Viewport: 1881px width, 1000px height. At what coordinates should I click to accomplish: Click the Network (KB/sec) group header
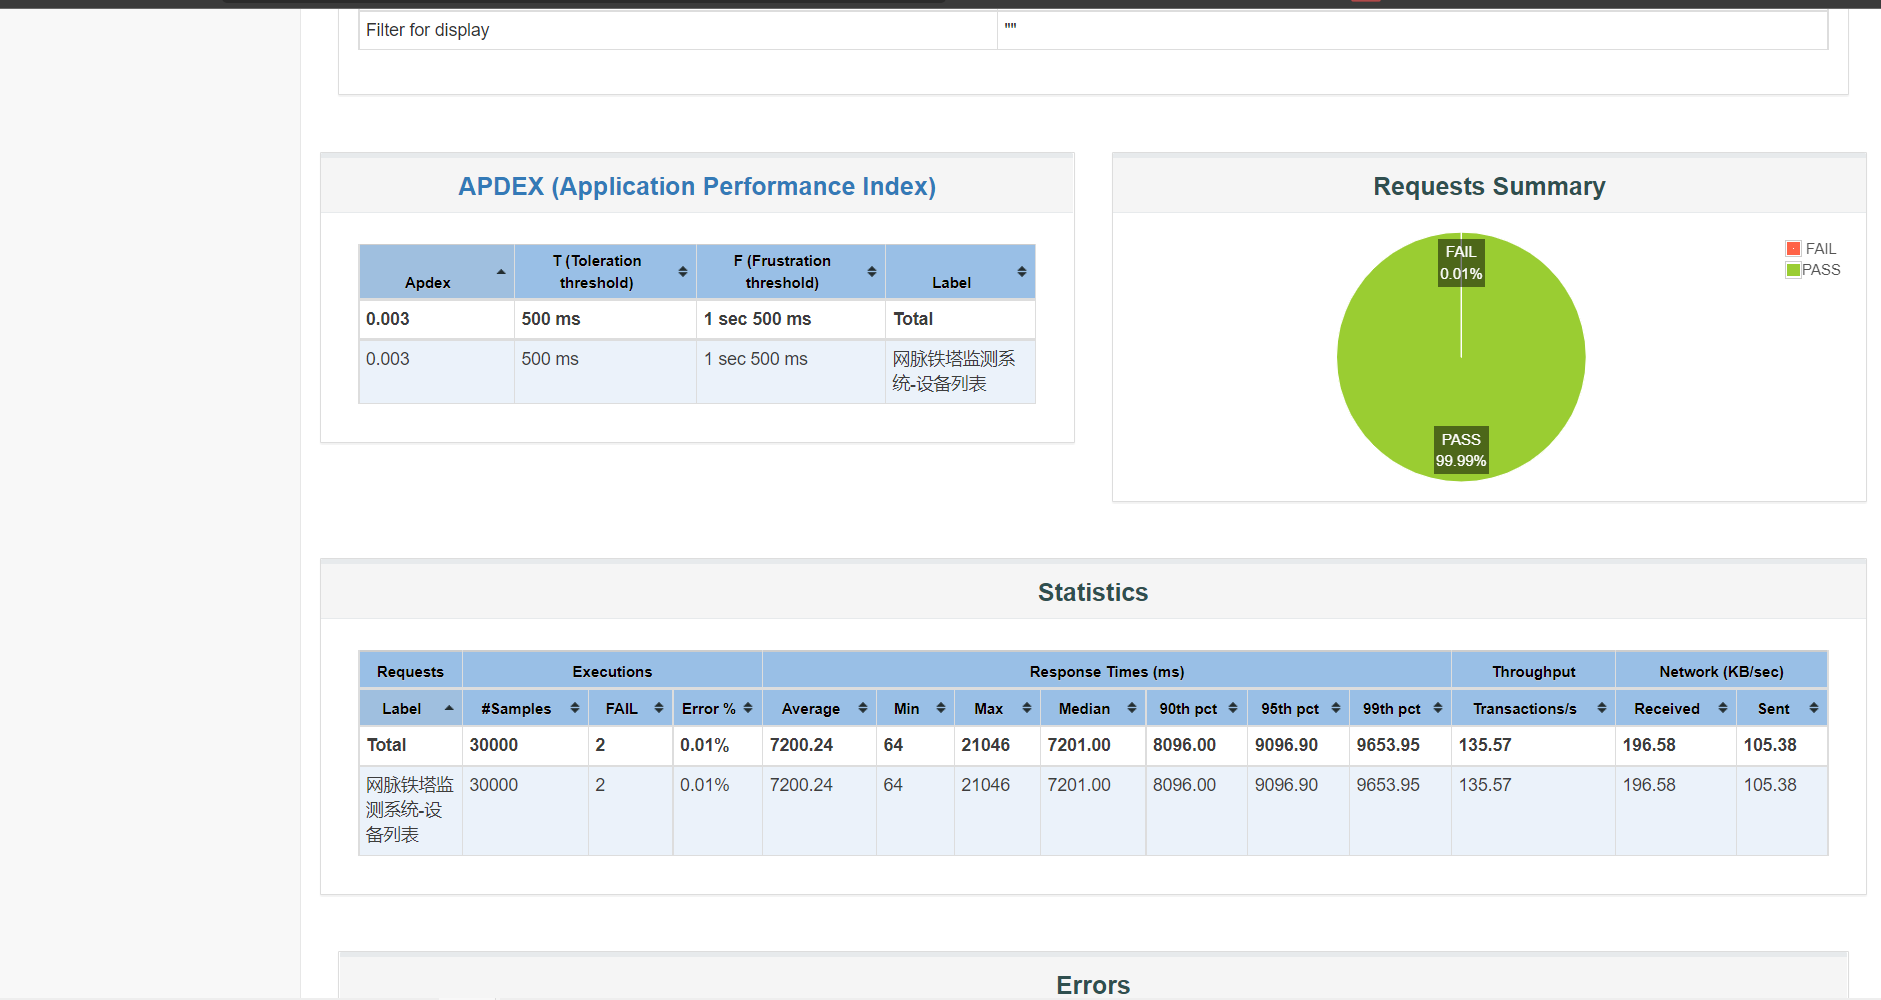coord(1721,672)
